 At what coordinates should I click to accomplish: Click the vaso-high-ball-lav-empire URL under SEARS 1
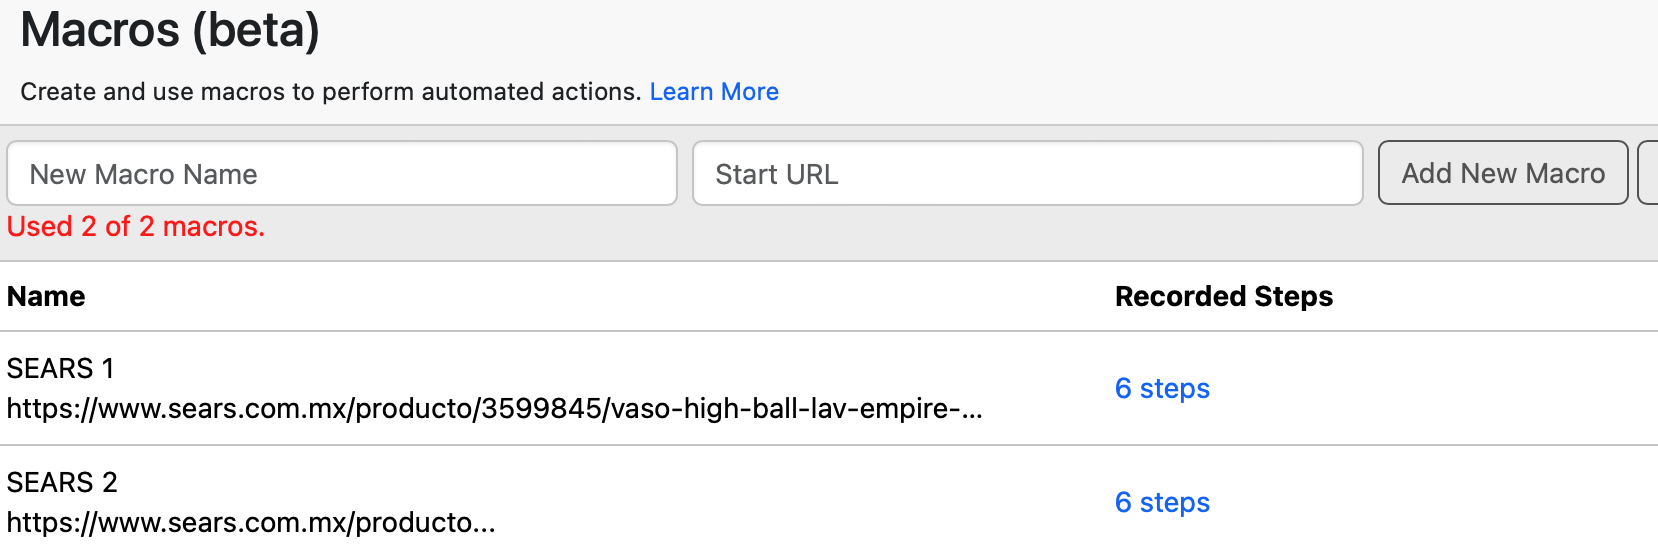(x=495, y=408)
